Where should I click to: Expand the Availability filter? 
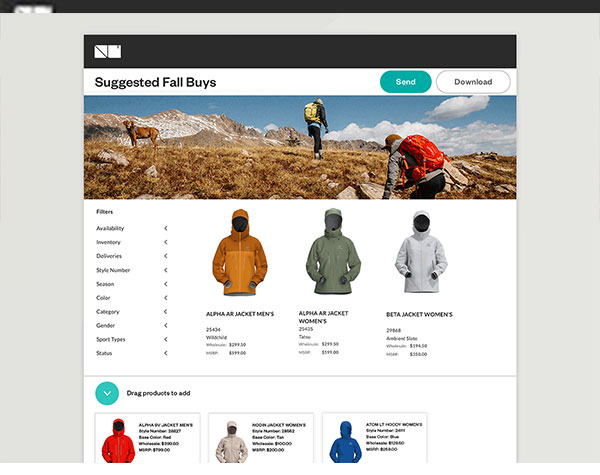(166, 228)
